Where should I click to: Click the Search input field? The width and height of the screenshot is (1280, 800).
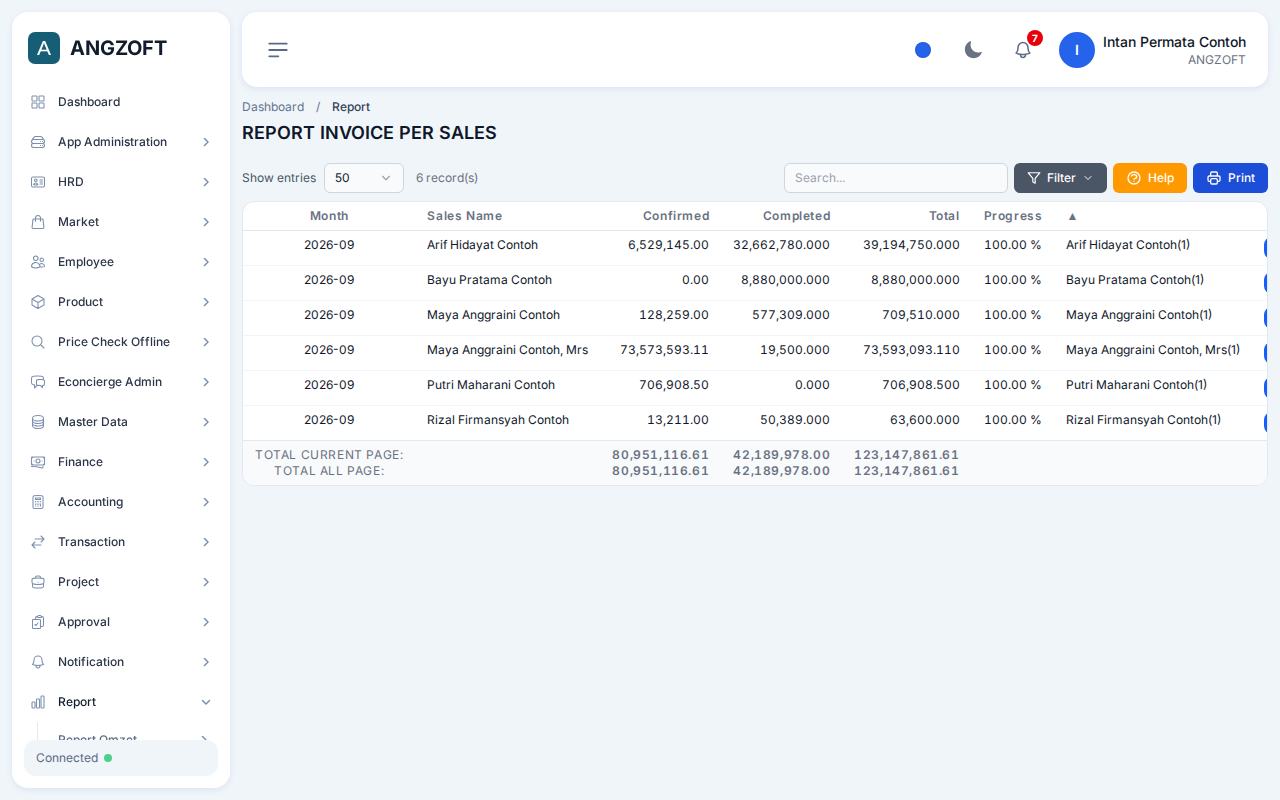point(896,178)
